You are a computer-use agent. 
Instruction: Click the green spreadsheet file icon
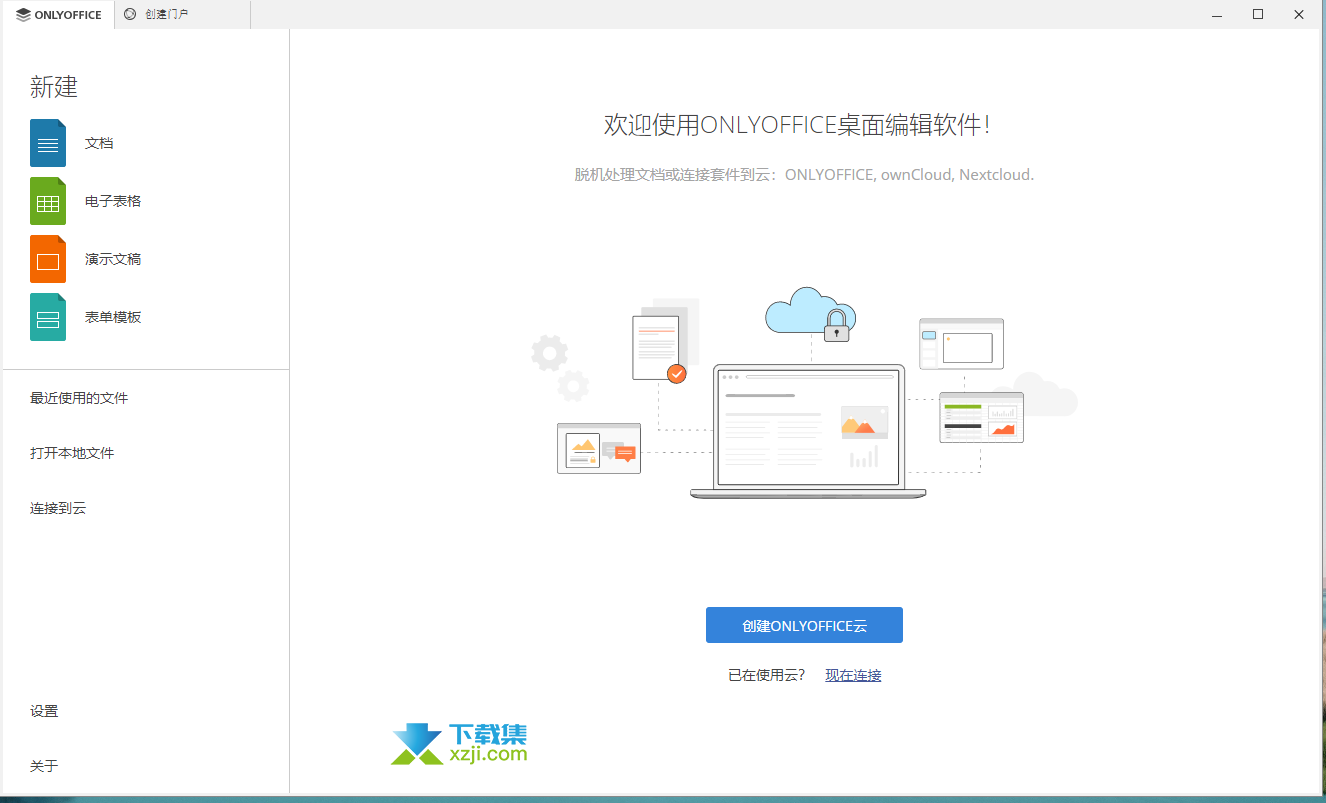(48, 201)
